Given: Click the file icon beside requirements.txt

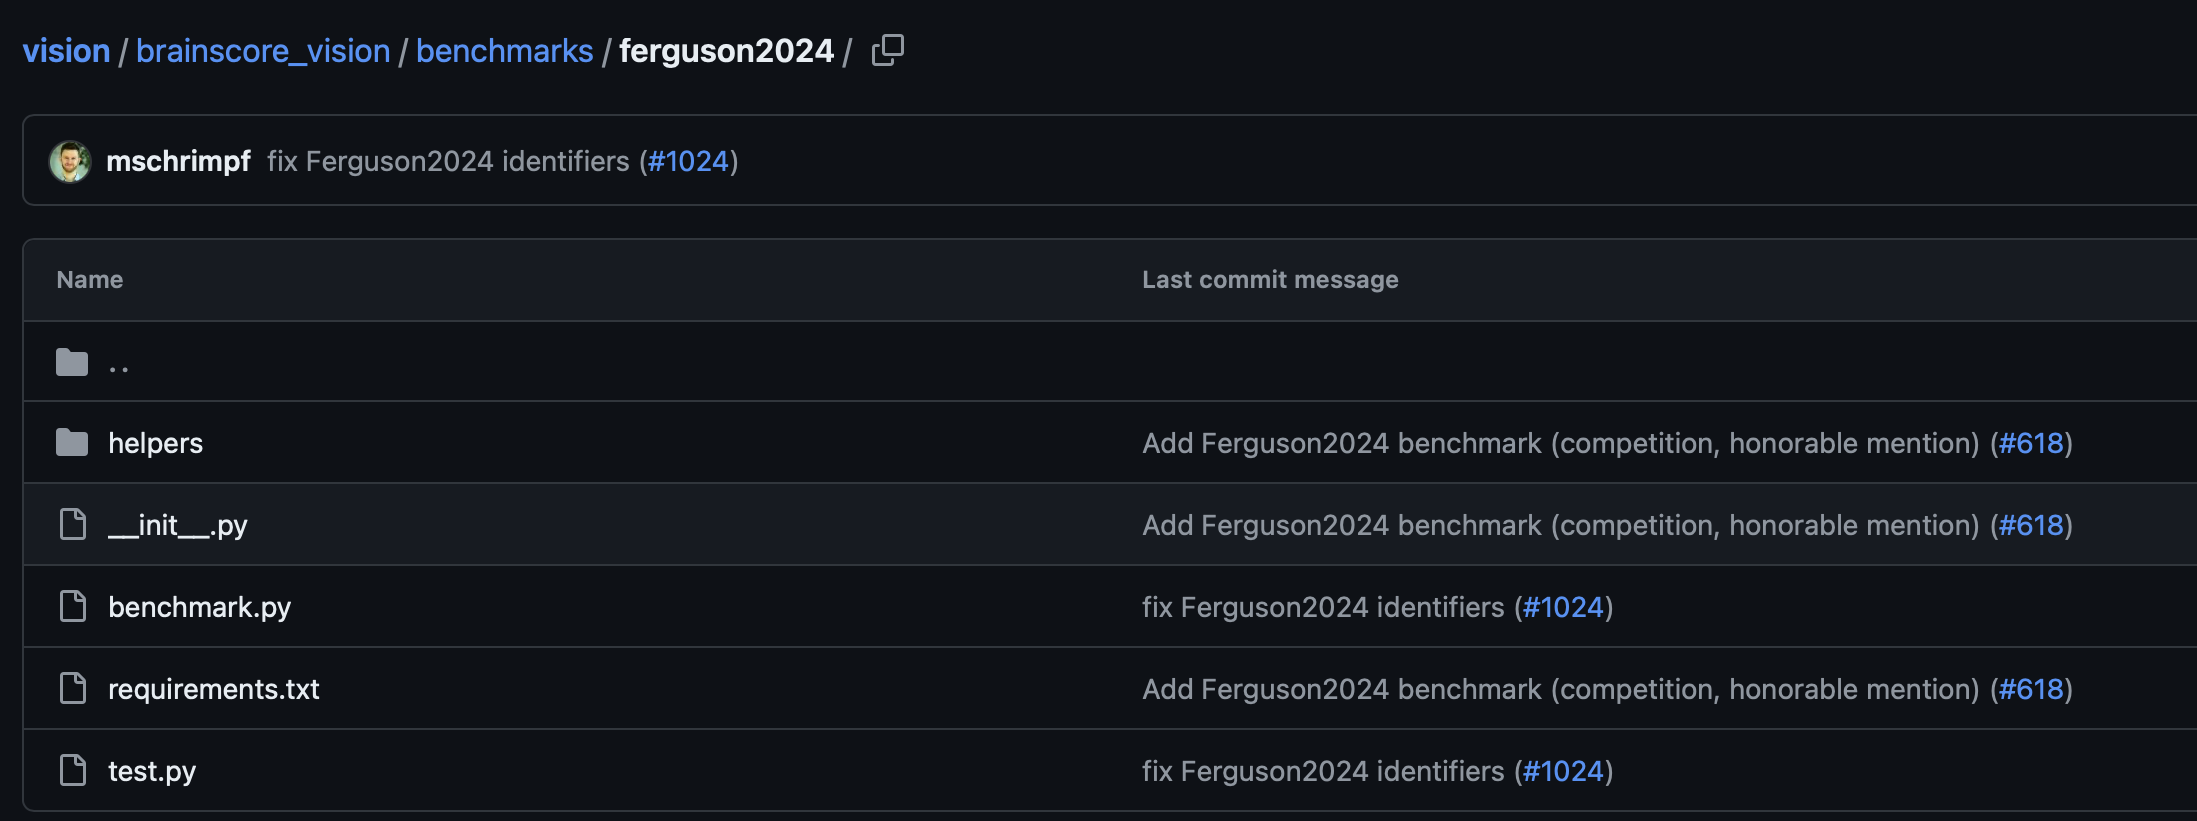Looking at the screenshot, I should [73, 688].
